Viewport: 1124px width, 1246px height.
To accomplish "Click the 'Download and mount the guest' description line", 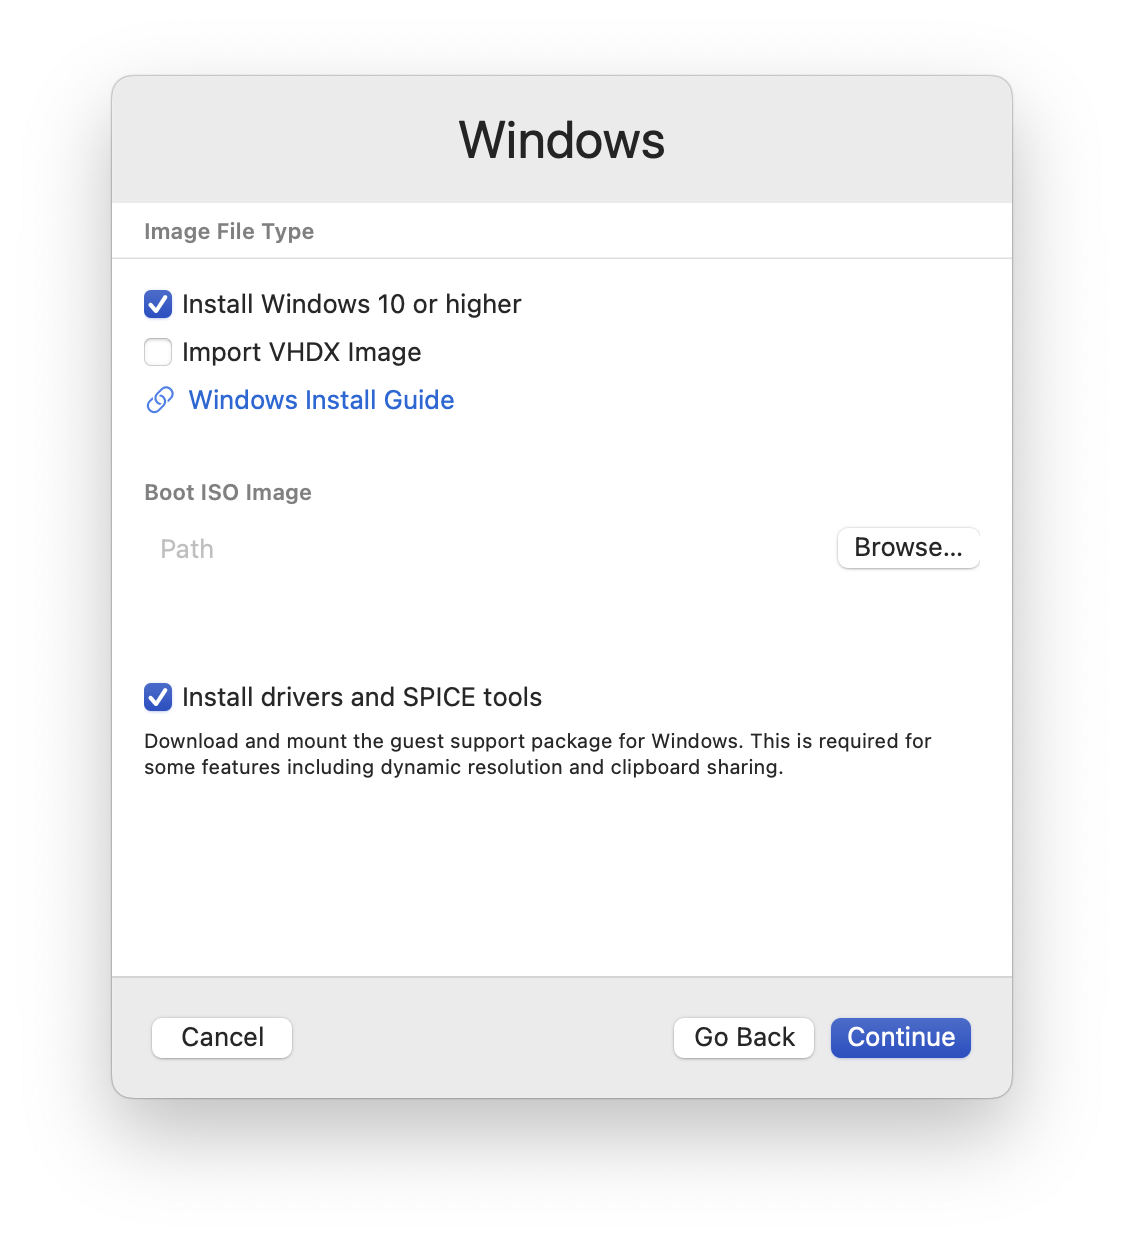I will pos(538,741).
